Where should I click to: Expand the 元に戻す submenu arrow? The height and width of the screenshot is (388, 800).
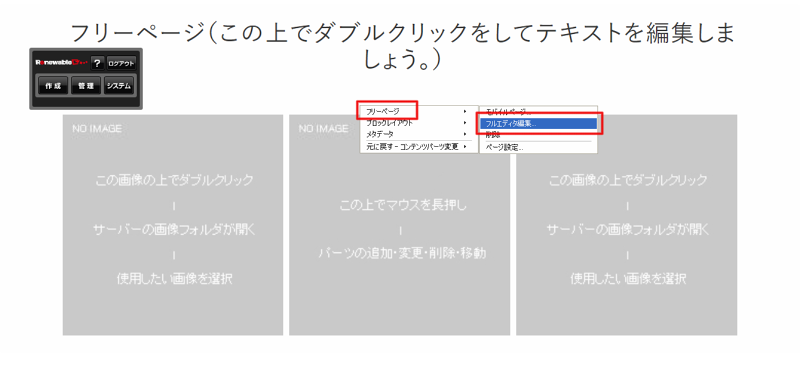point(464,147)
